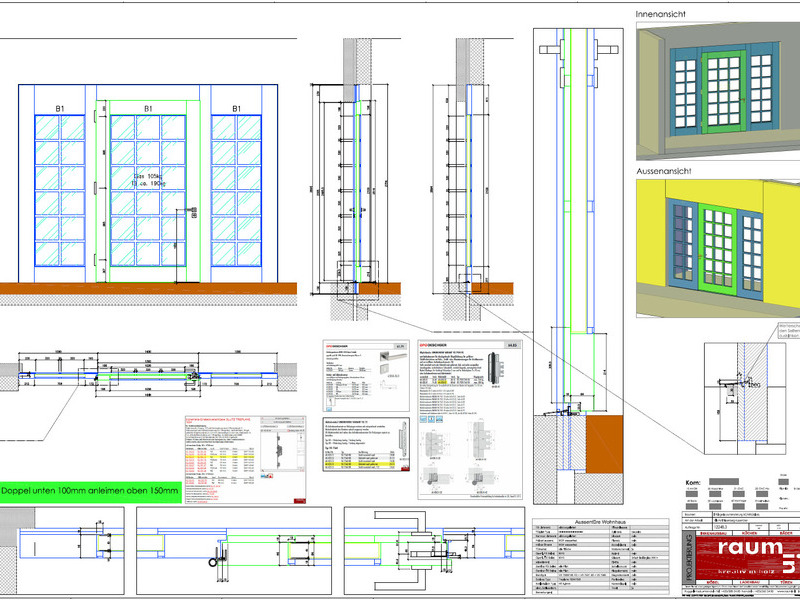Click the round hinge knuckle in the bottom detail

pyautogui.click(x=213, y=562)
